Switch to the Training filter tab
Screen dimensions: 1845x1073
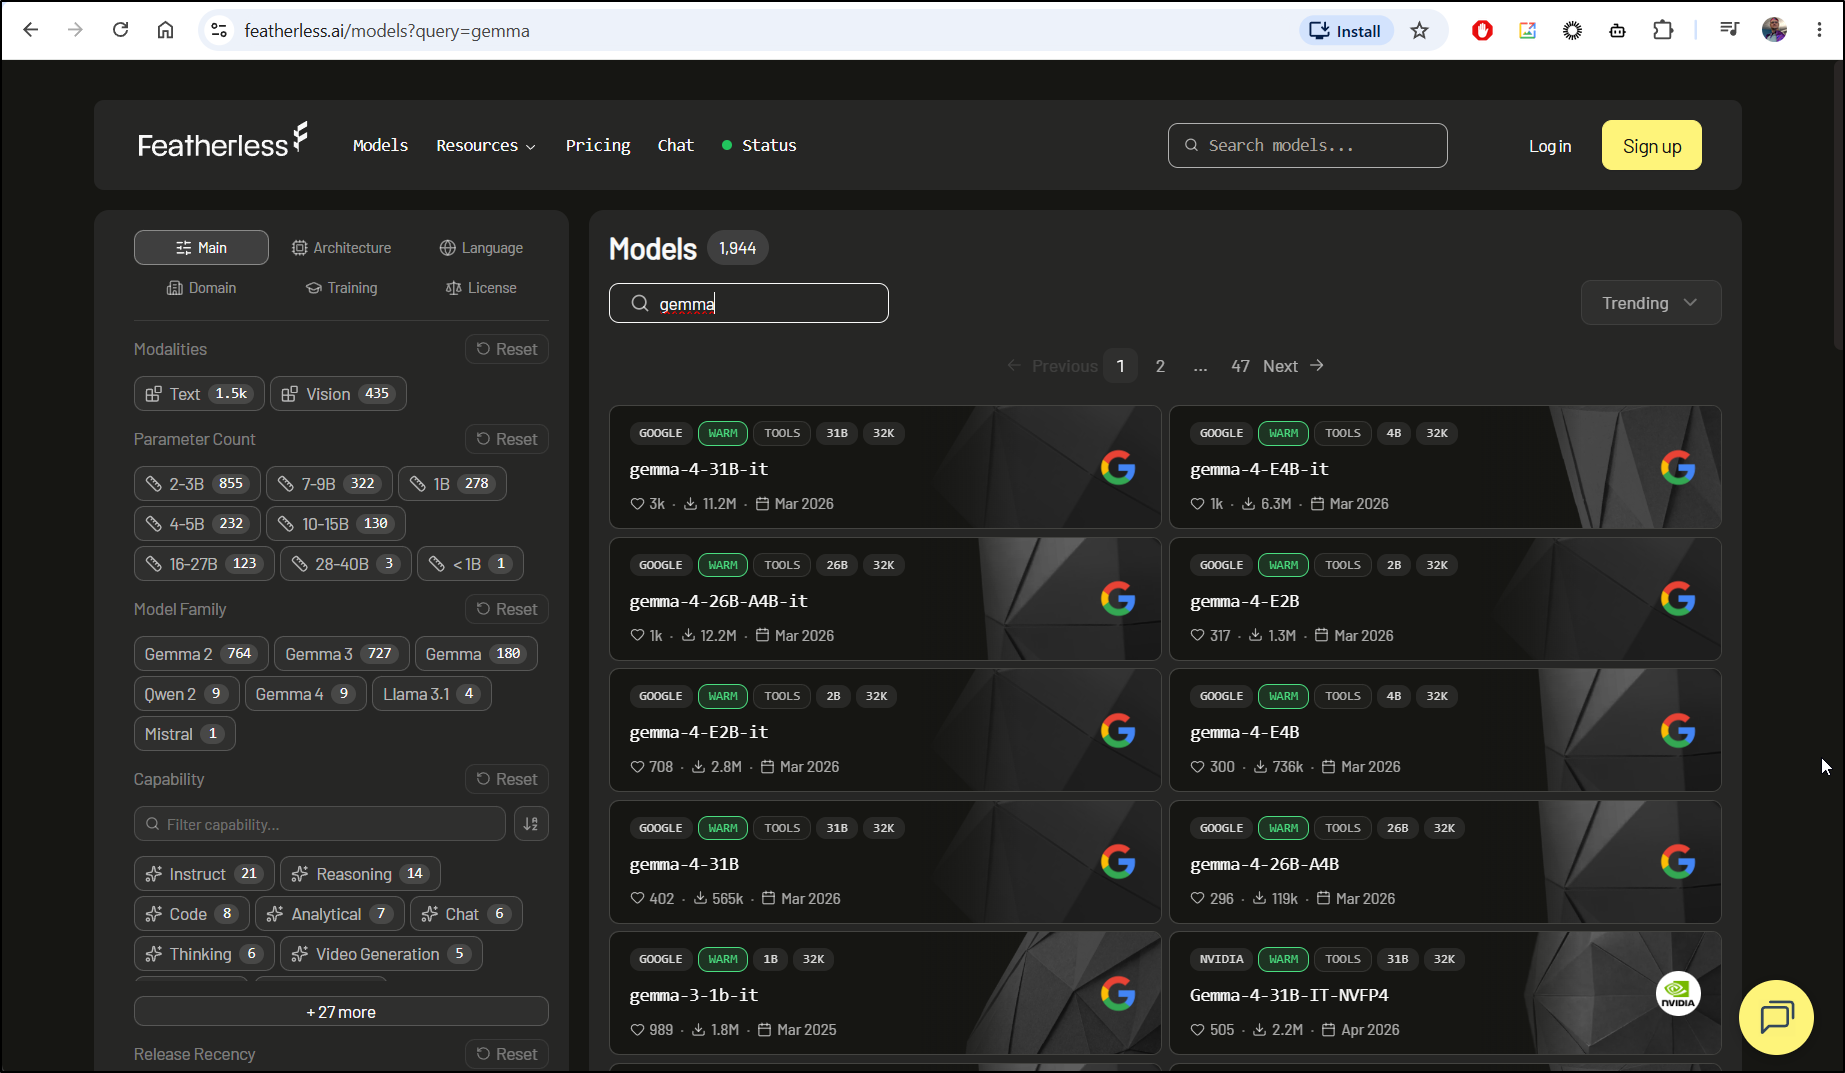[341, 288]
